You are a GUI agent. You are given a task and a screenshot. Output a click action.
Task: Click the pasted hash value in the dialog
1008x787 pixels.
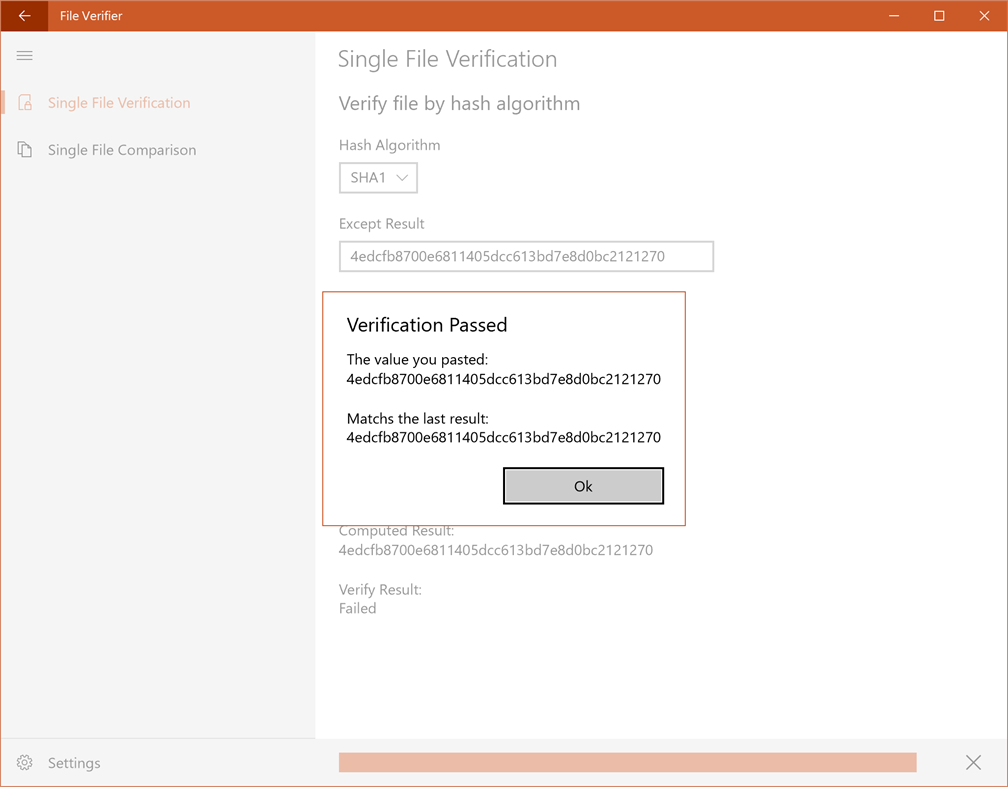(x=502, y=379)
